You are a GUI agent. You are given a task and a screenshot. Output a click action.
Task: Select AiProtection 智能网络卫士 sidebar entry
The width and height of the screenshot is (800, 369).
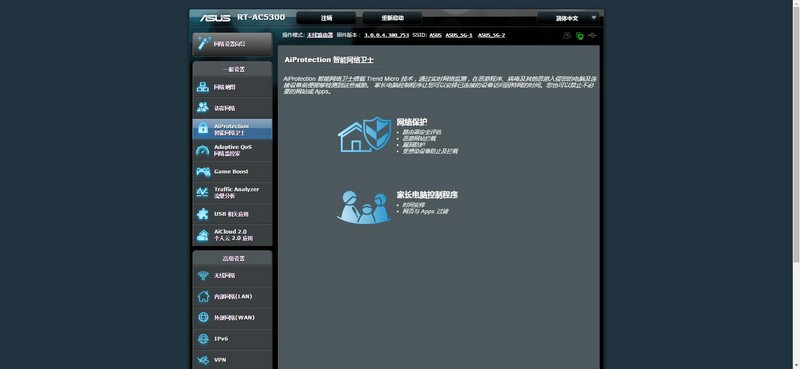[x=232, y=129]
